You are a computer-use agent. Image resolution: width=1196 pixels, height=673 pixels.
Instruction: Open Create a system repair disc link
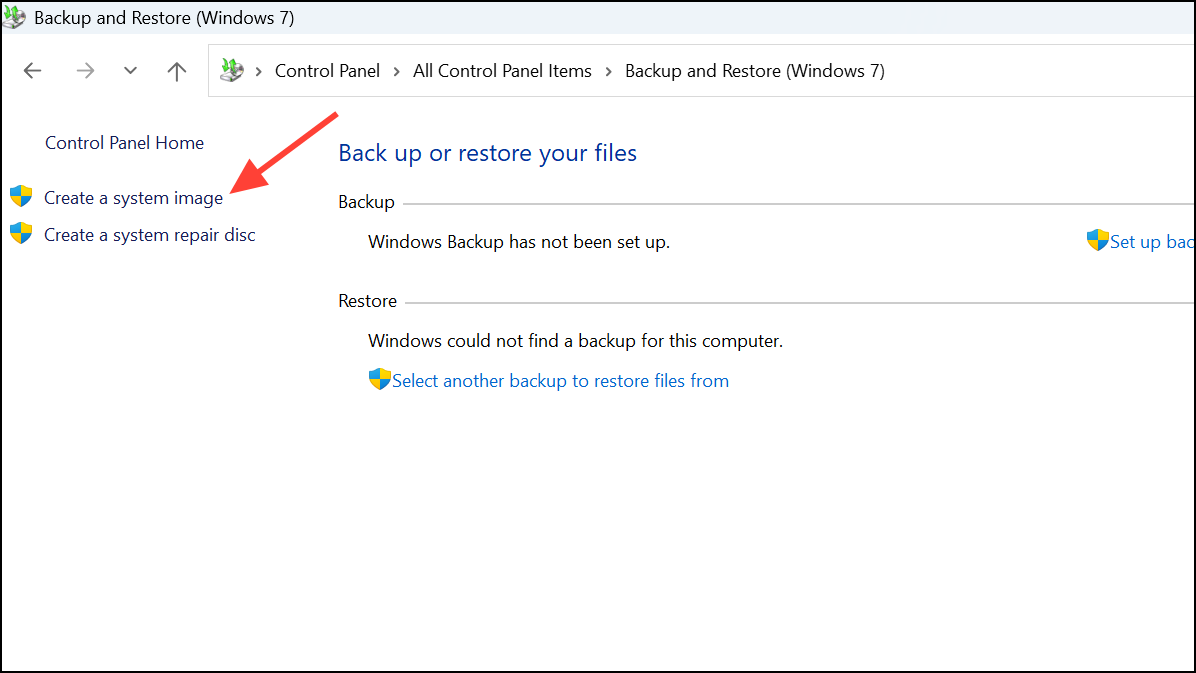(x=150, y=235)
